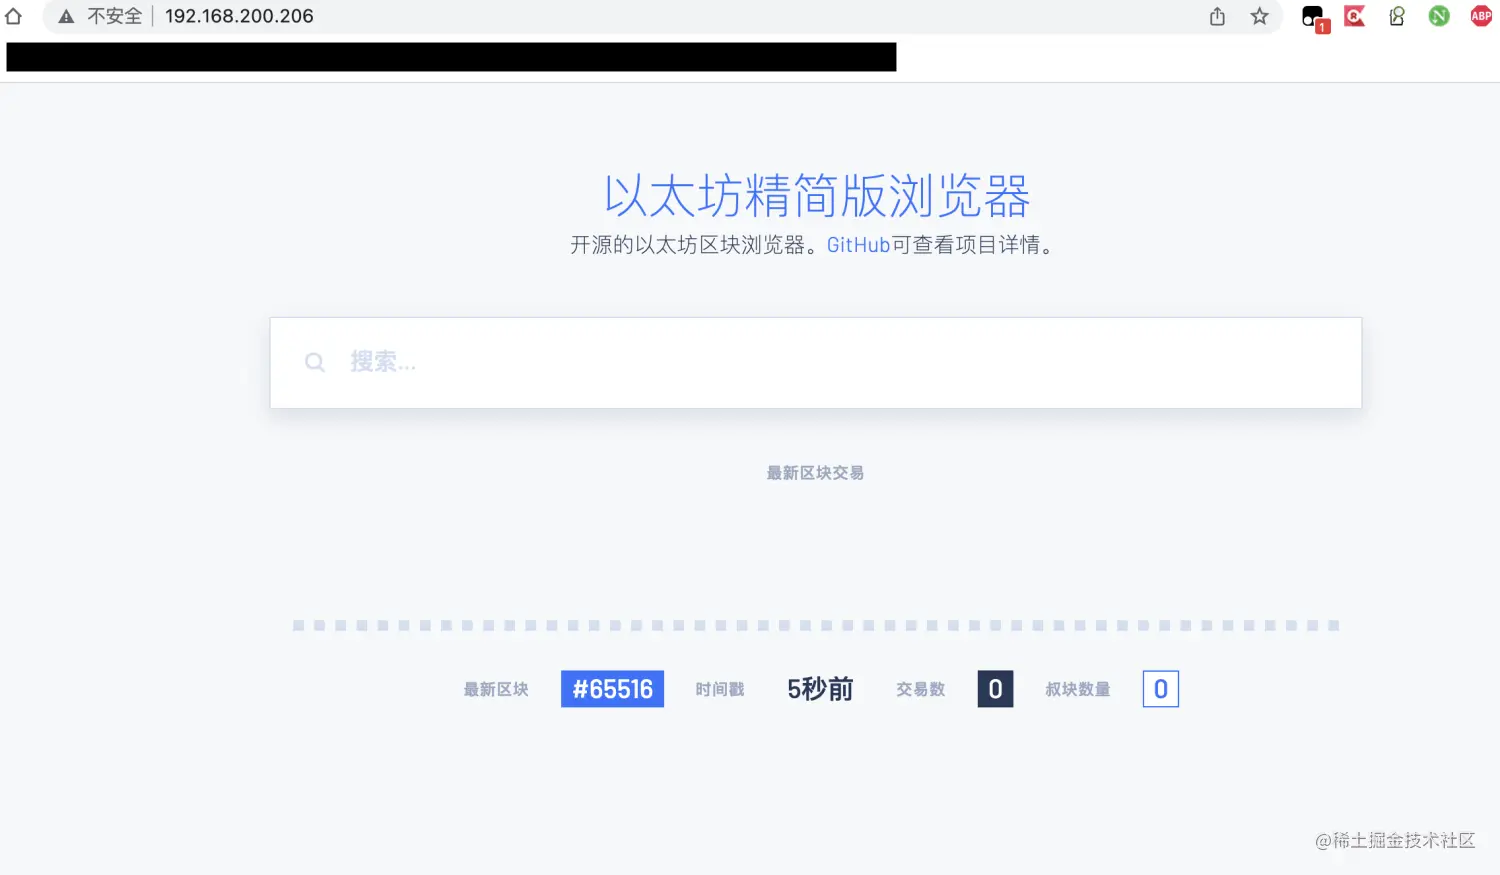Image resolution: width=1500 pixels, height=875 pixels.
Task: Click the share page icon
Action: (1217, 16)
